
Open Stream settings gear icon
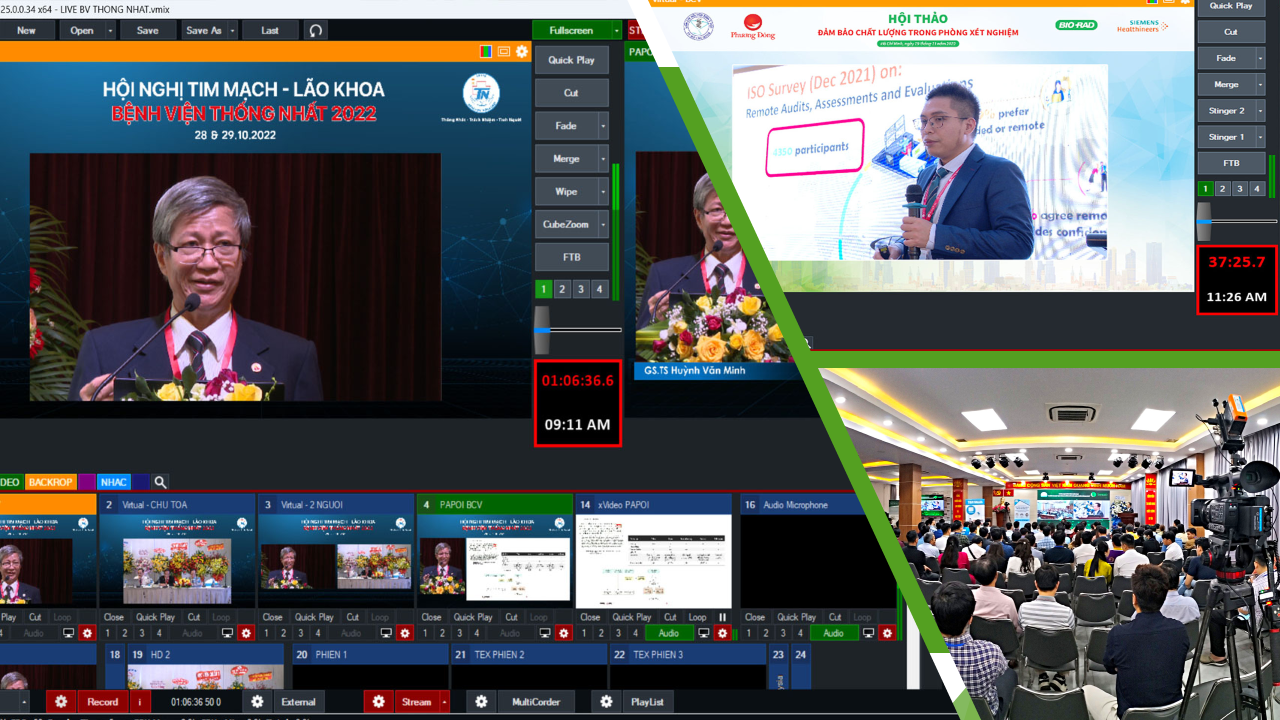378,702
